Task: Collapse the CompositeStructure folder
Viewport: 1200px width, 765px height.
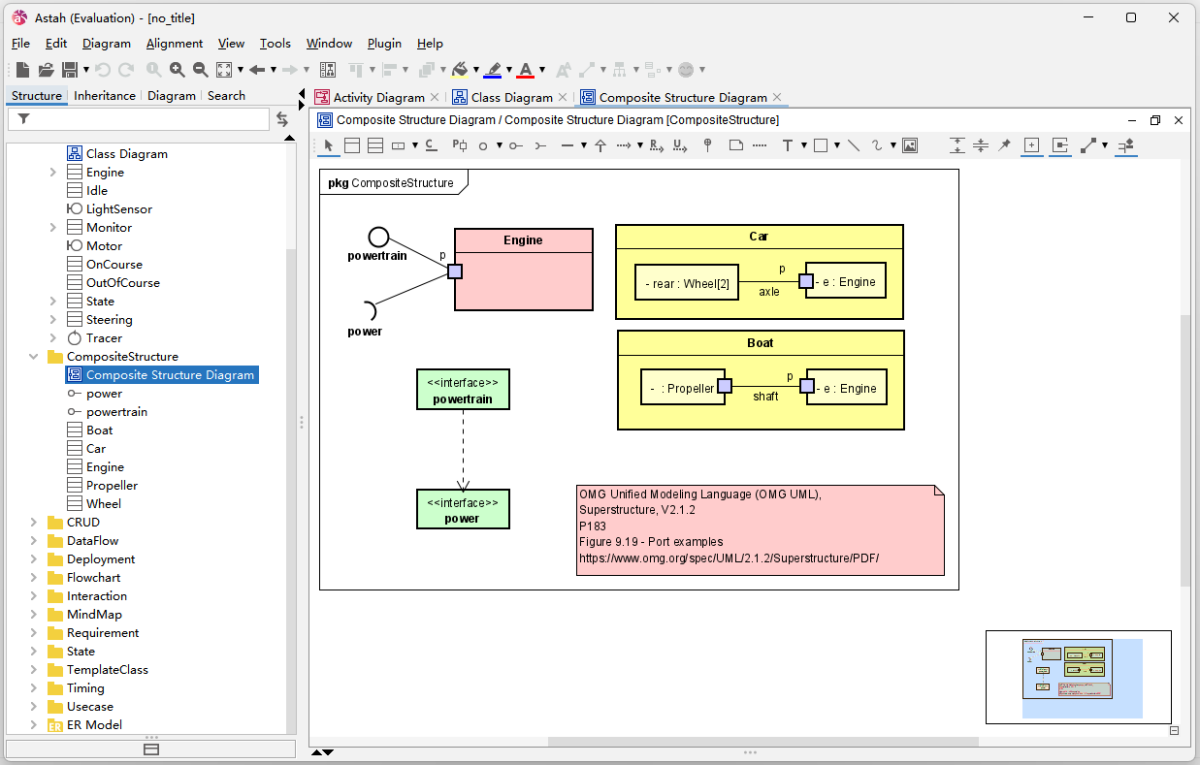Action: coord(33,357)
